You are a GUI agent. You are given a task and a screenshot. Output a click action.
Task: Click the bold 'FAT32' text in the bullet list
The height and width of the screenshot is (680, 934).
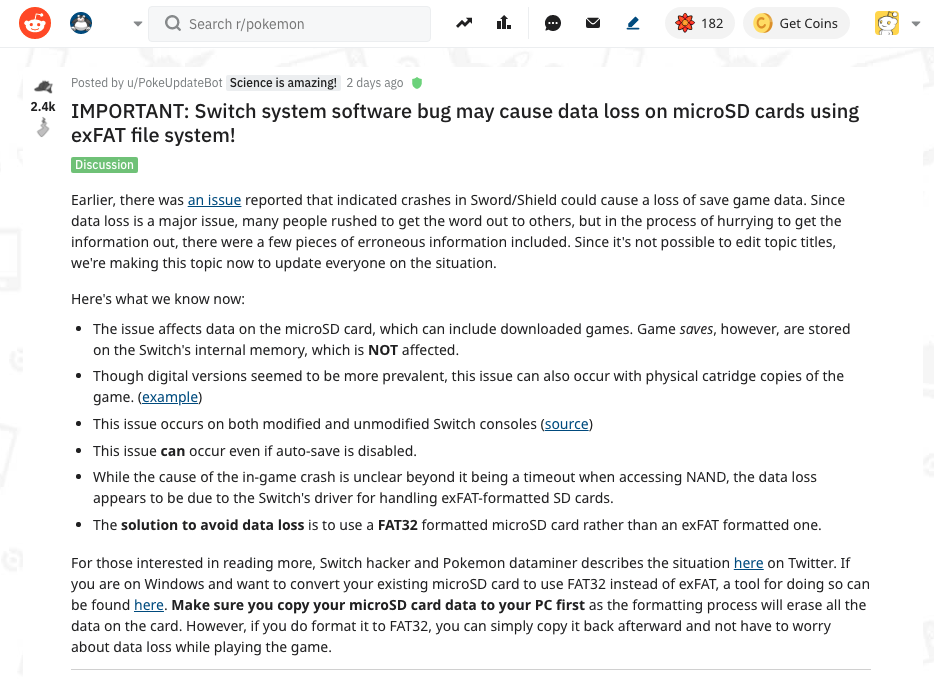(x=397, y=525)
